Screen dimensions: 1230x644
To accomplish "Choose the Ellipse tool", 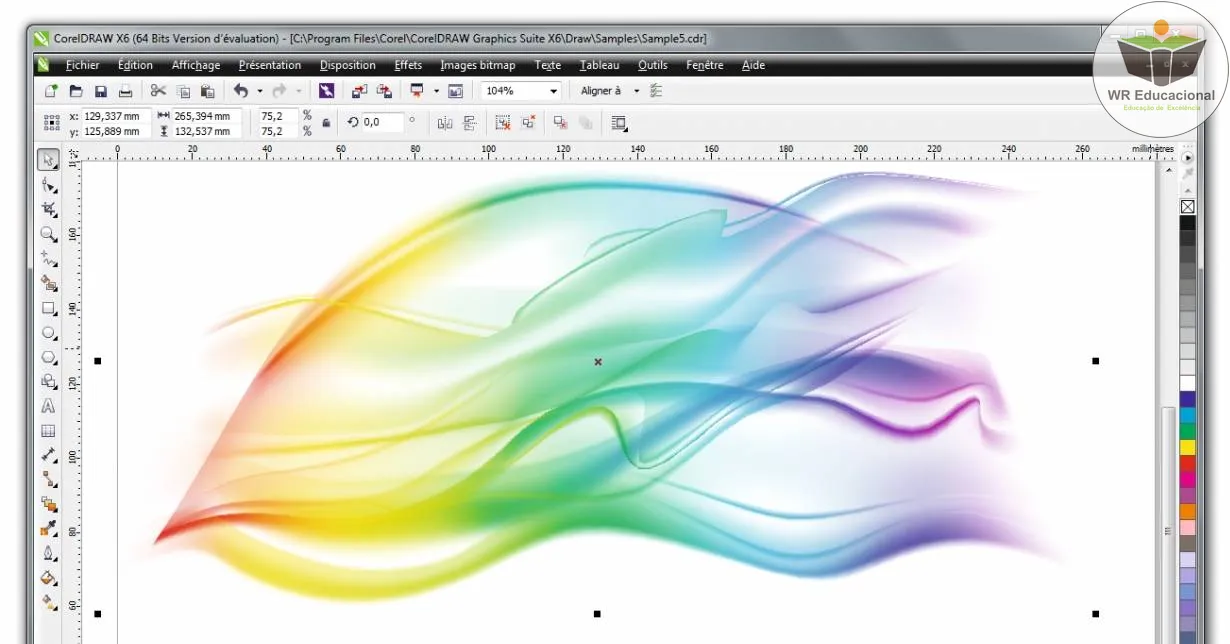I will click(48, 333).
